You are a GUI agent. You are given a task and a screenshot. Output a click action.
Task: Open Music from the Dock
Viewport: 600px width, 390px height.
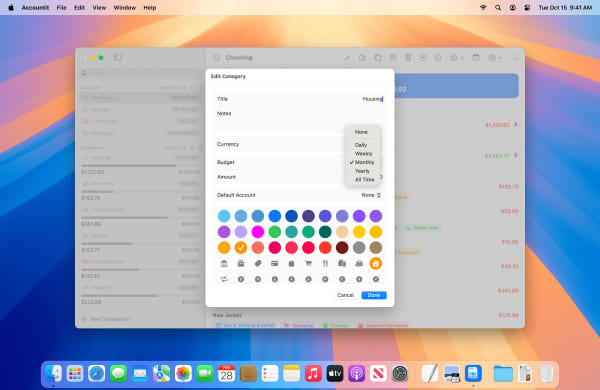(313, 374)
